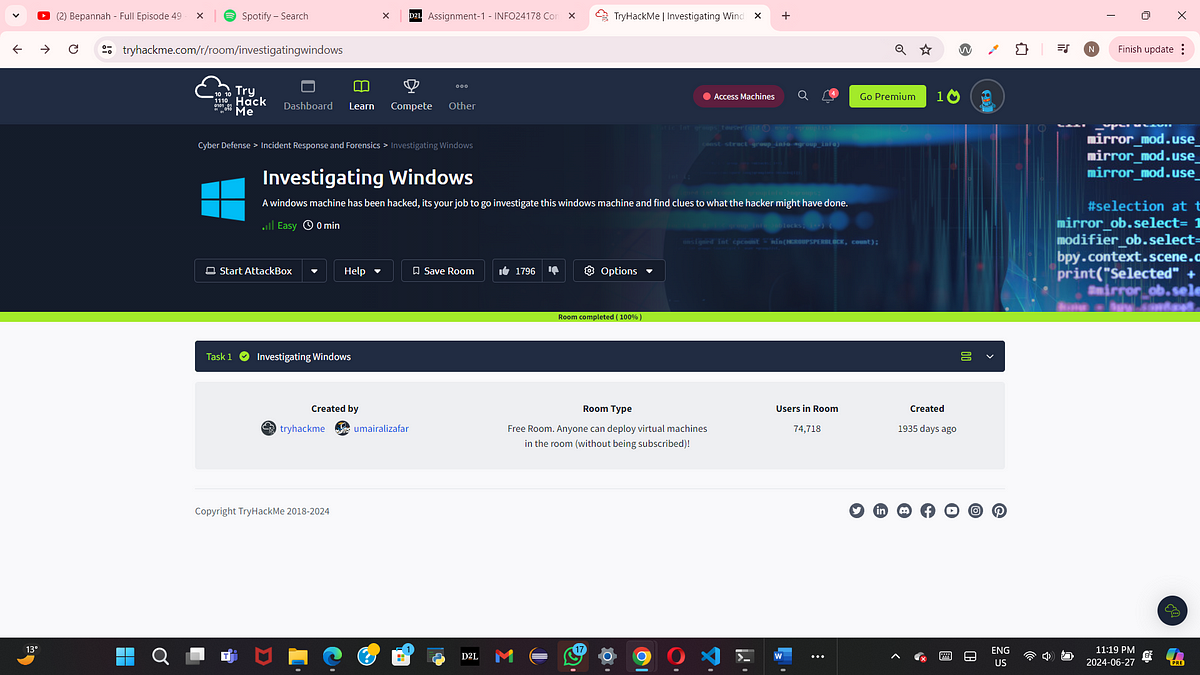Open the user avatar profile menu
Image resolution: width=1200 pixels, height=675 pixels.
[987, 96]
